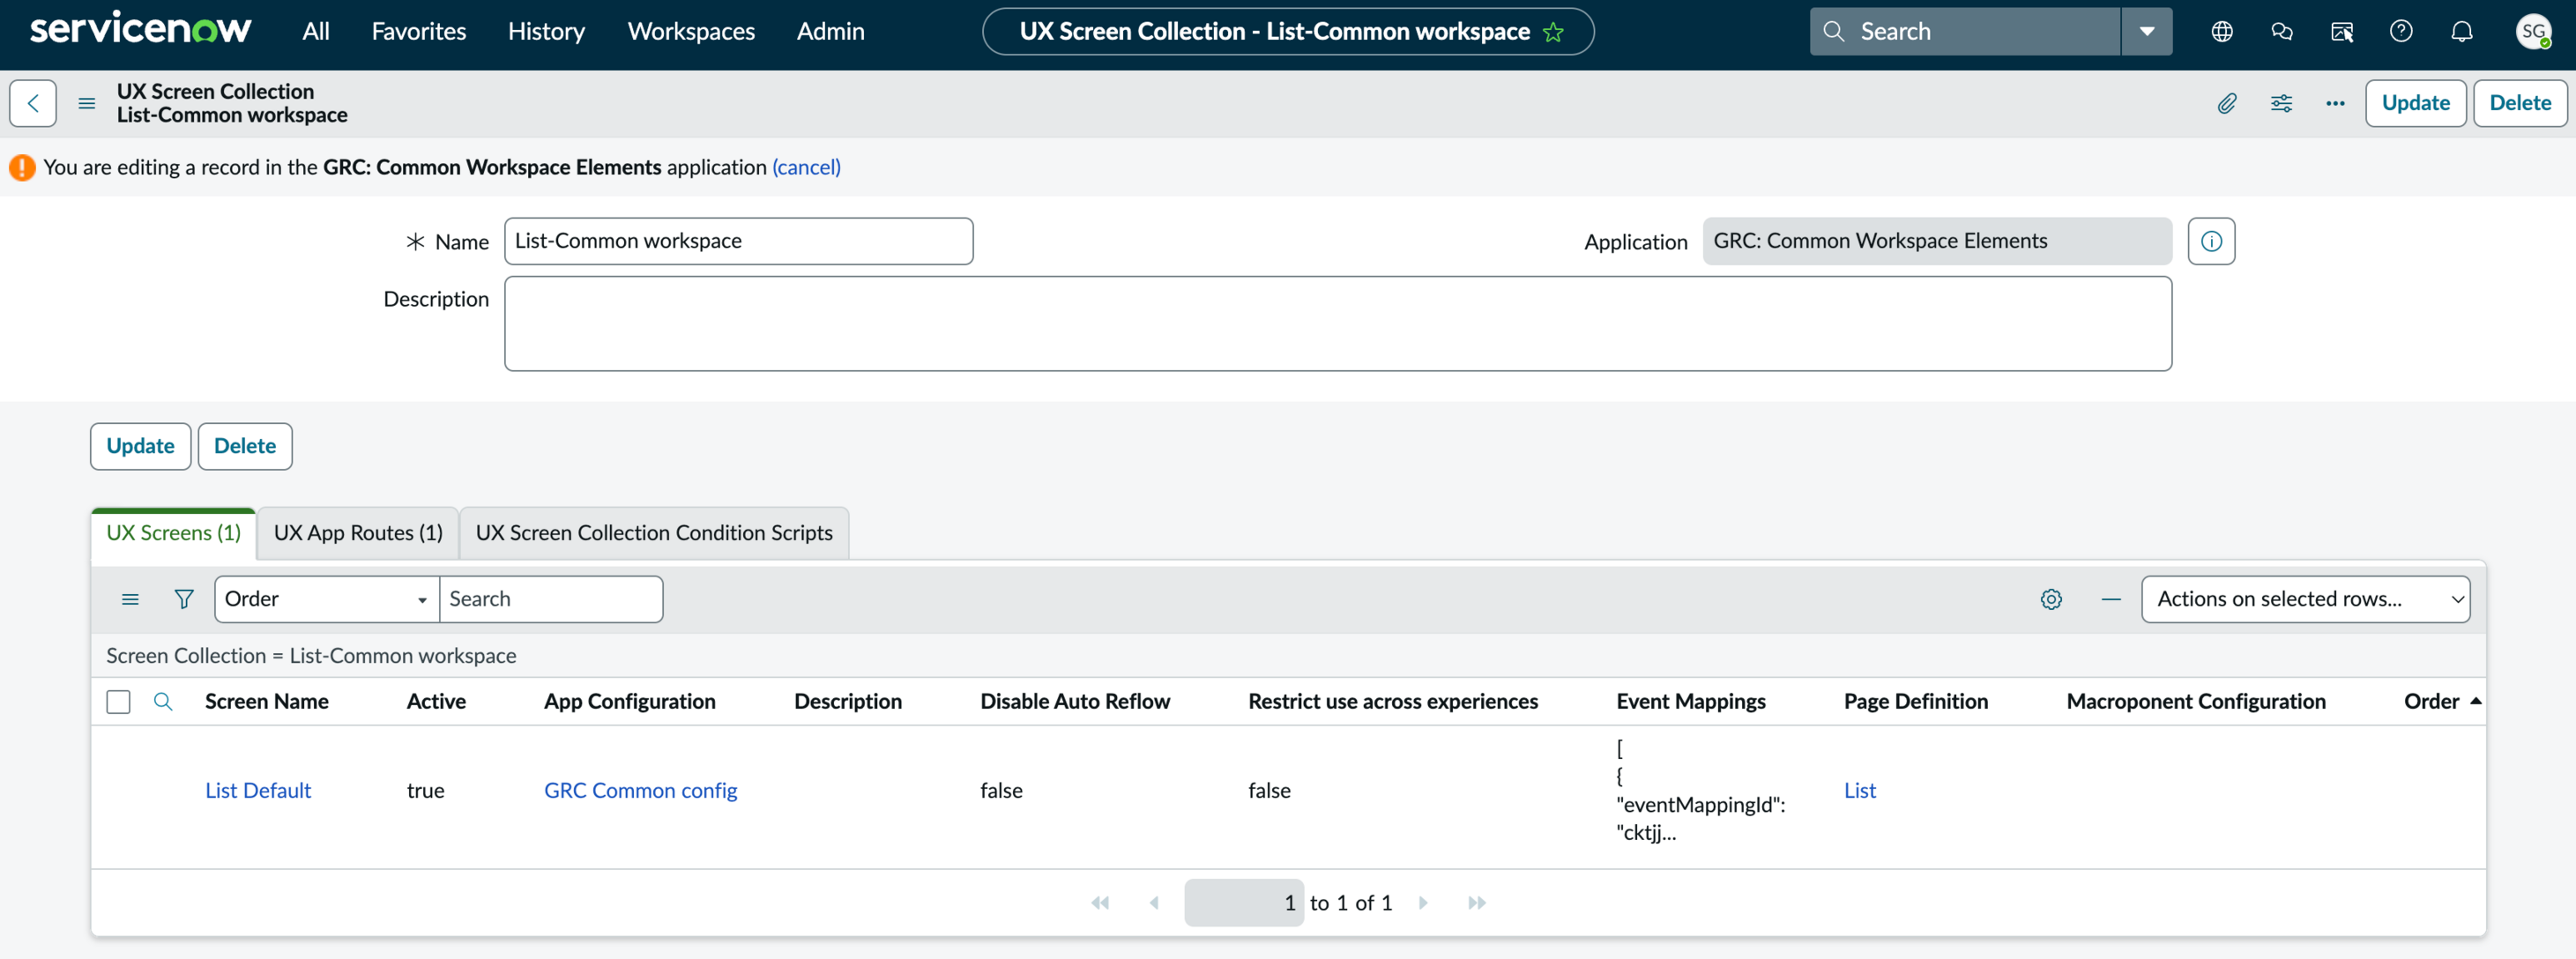Open the notifications bell
The width and height of the screenshot is (2576, 959).
2461,31
